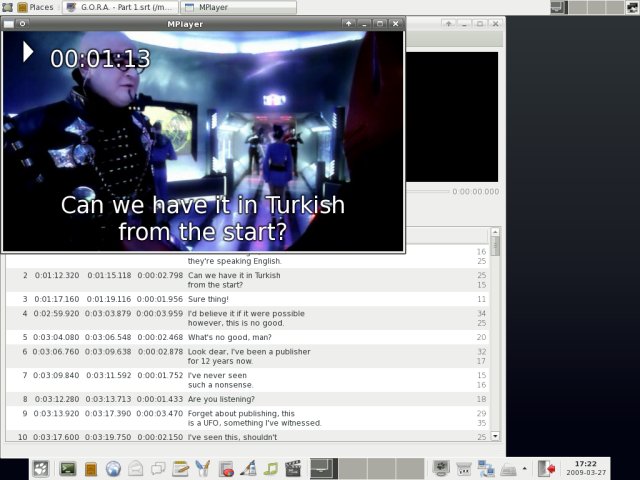Open the Xfce paw menu in bottom panel

(41, 469)
